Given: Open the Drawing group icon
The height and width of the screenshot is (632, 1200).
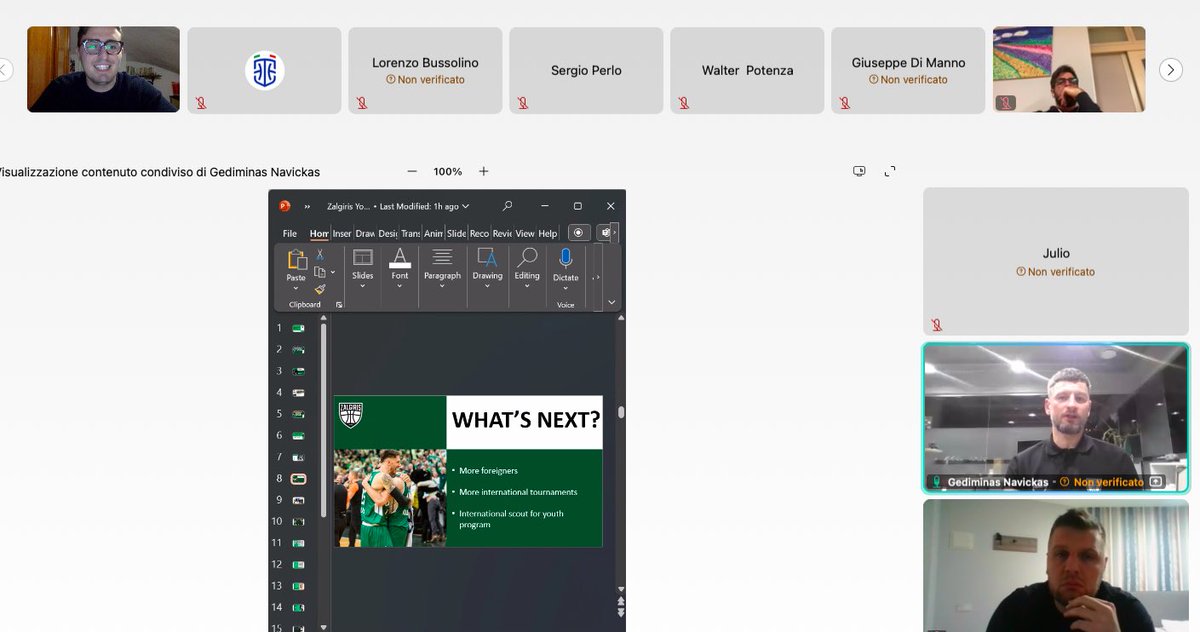Looking at the screenshot, I should pyautogui.click(x=487, y=257).
